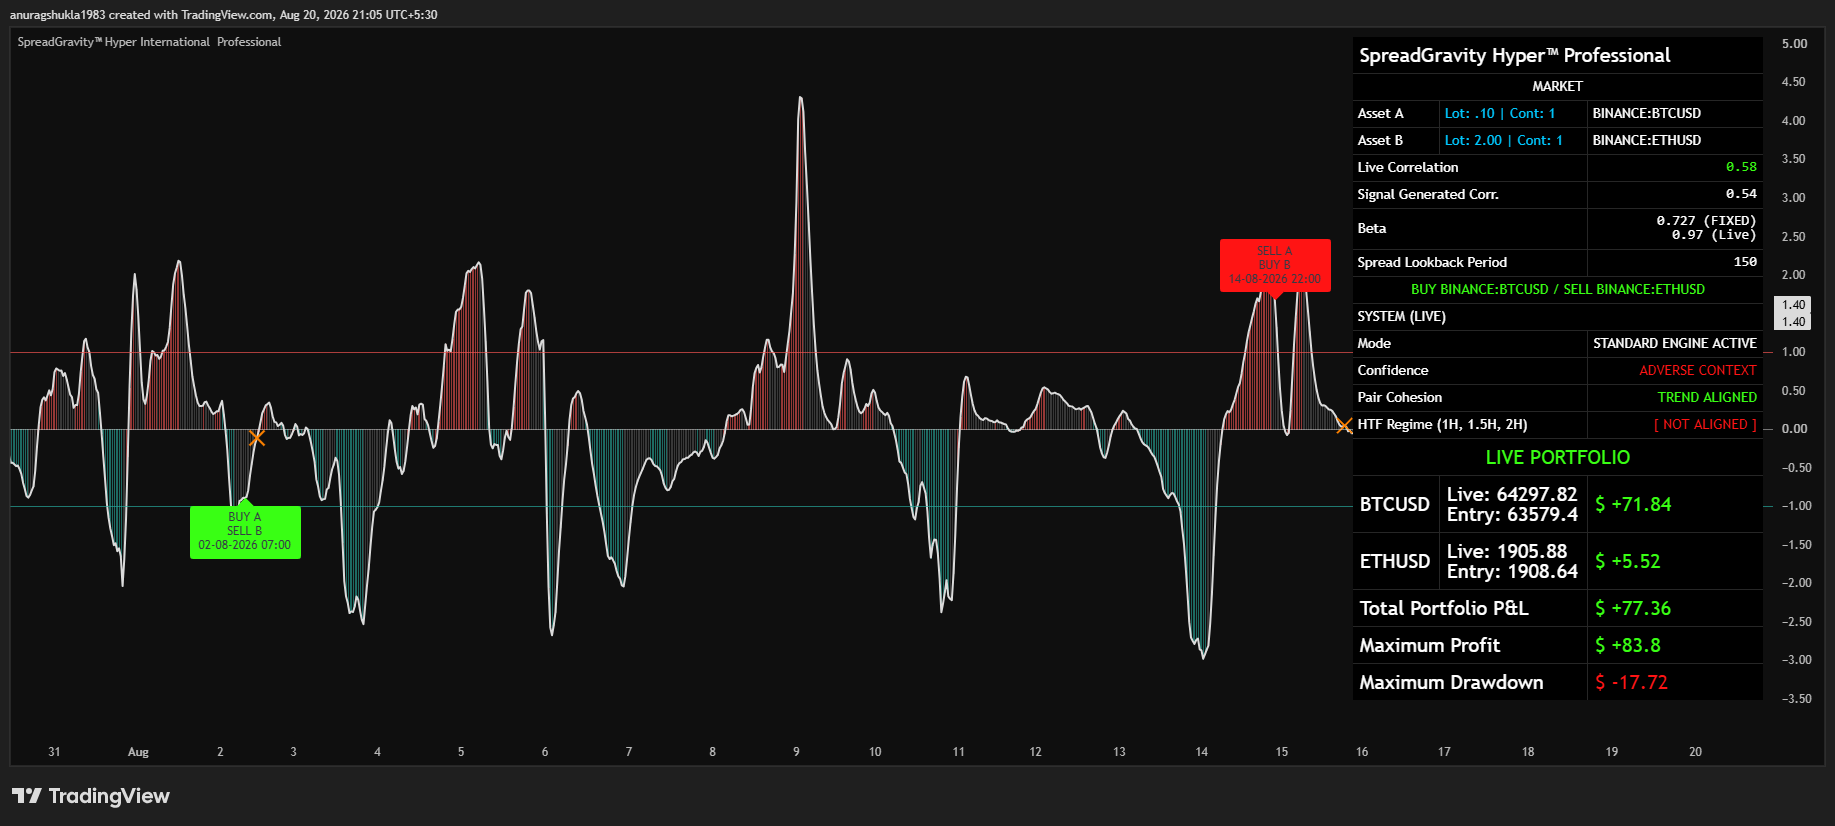Viewport: 1835px width, 826px height.
Task: Click the teal lower threshold line at -1.00
Action: 680,506
